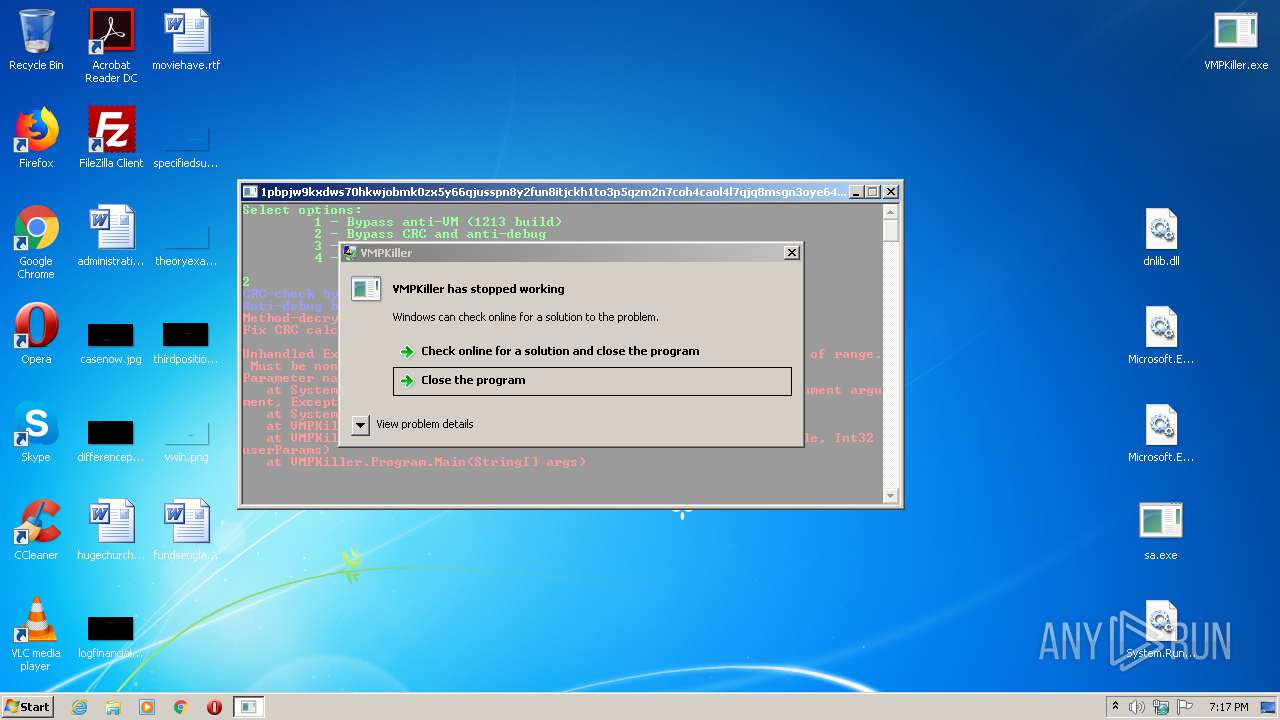Screen dimensions: 1280x720
Task: Select sa.exe desktop icon
Action: tap(1161, 530)
